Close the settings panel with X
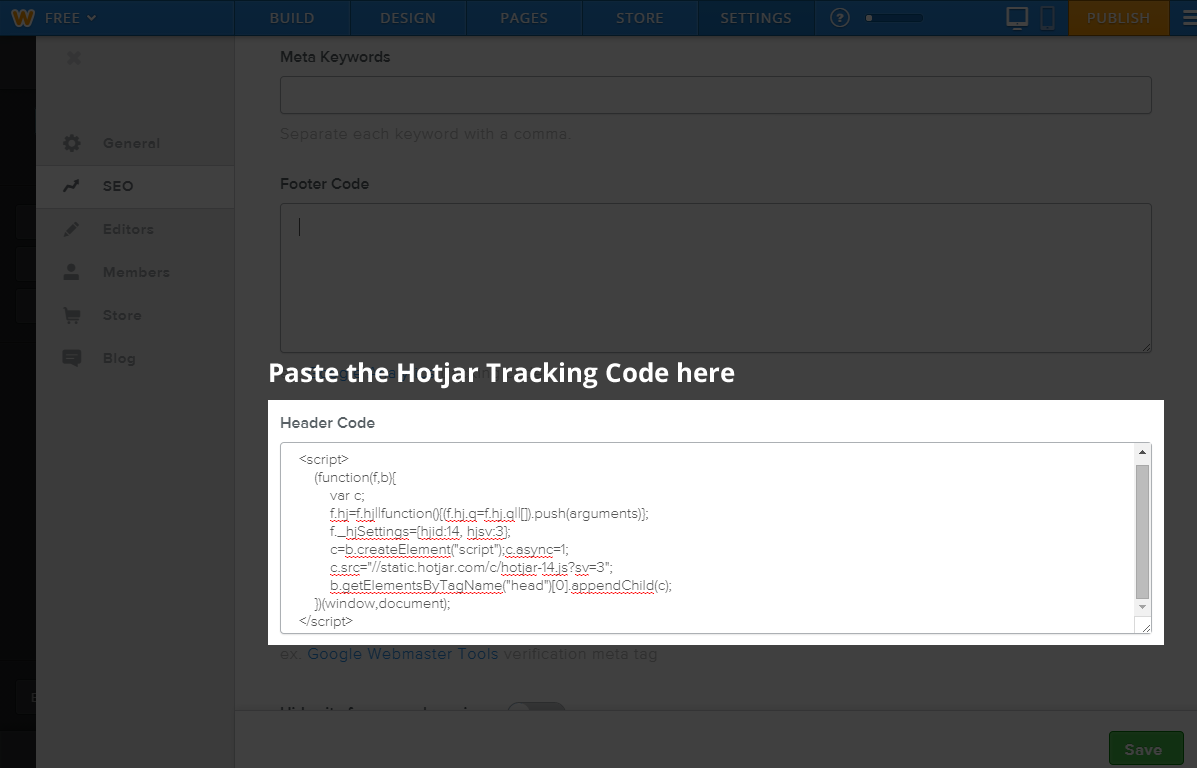 click(73, 58)
